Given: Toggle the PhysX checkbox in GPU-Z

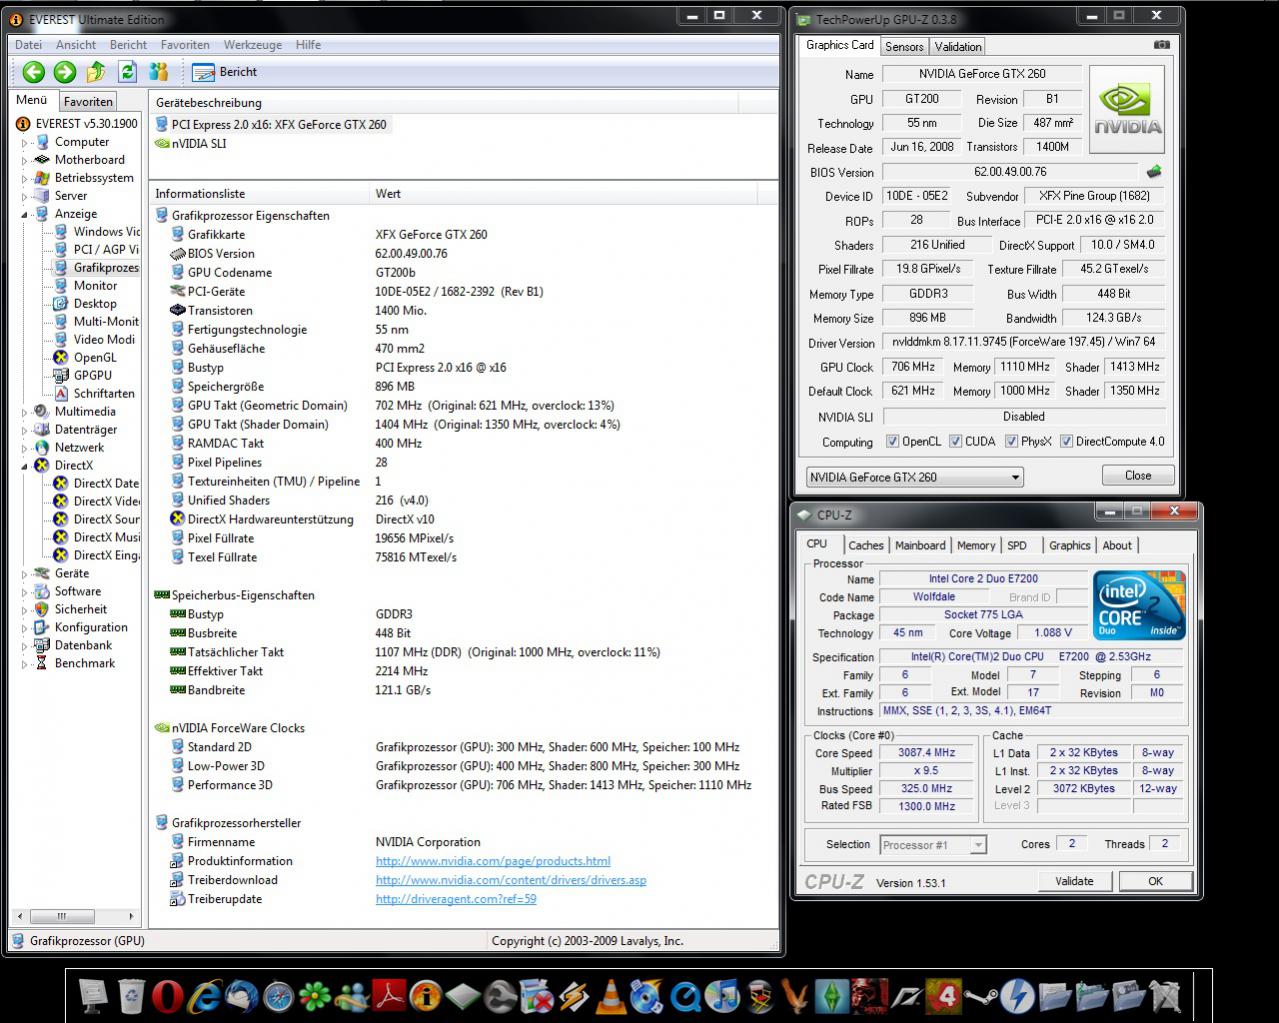Looking at the screenshot, I should (1011, 441).
